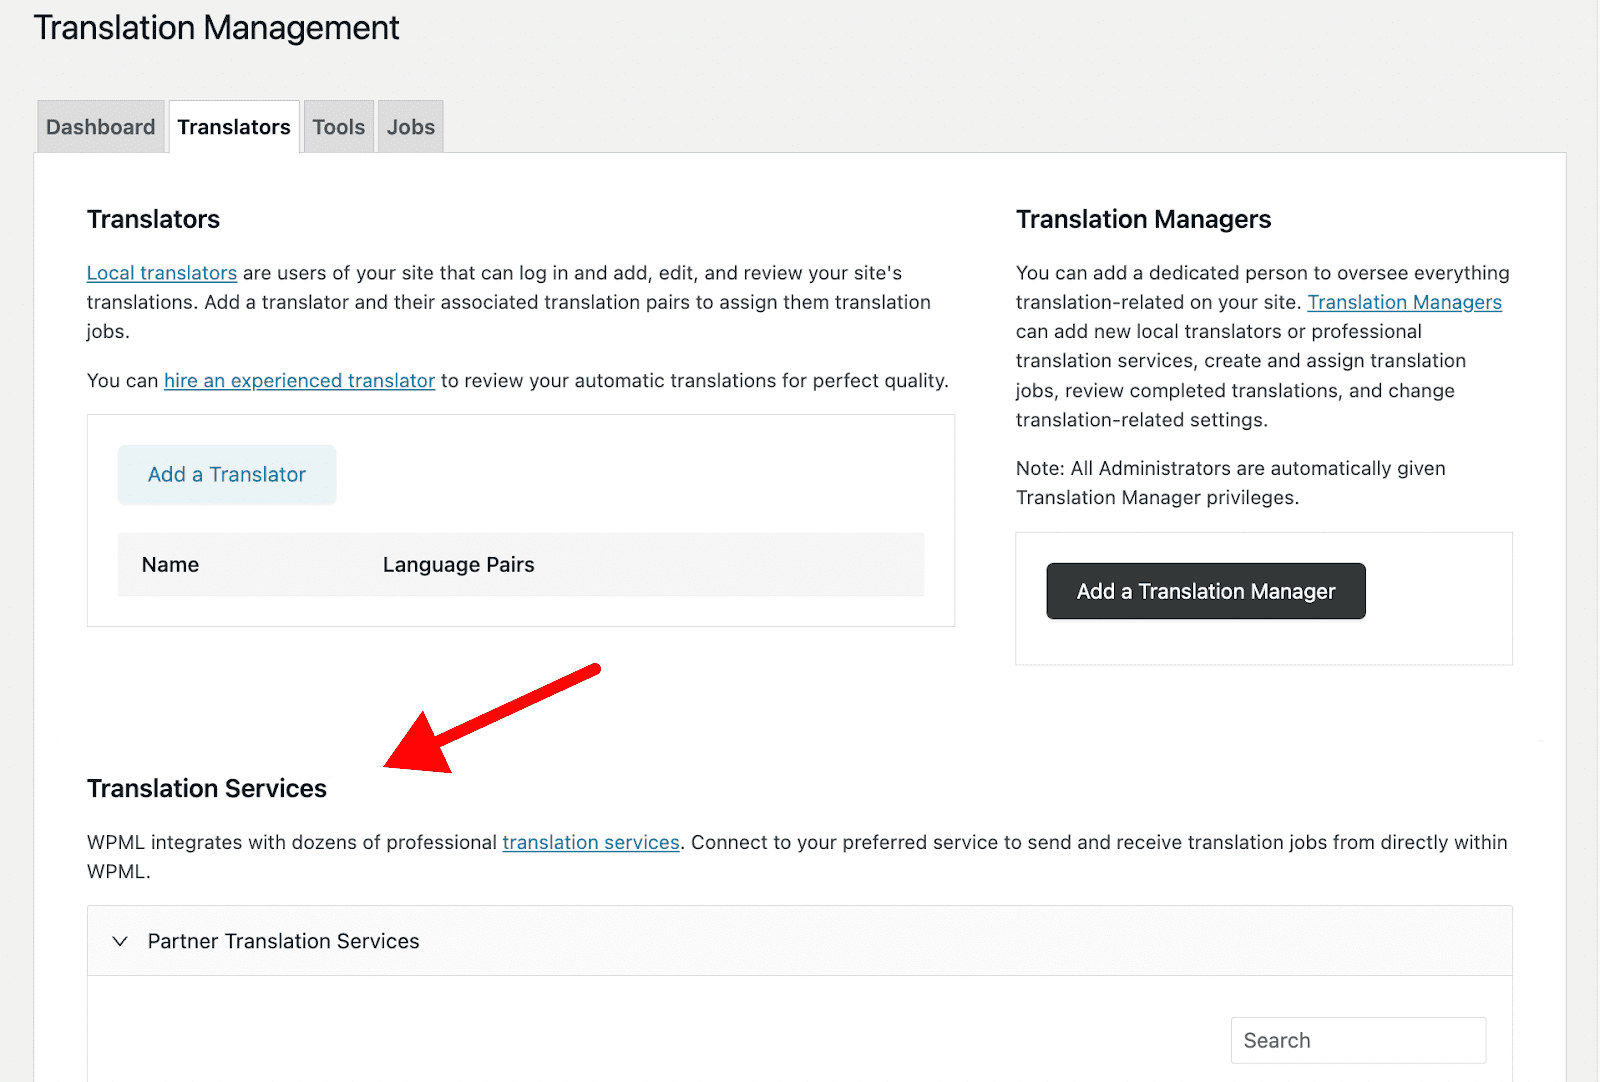Click the Translators section heading

click(153, 219)
